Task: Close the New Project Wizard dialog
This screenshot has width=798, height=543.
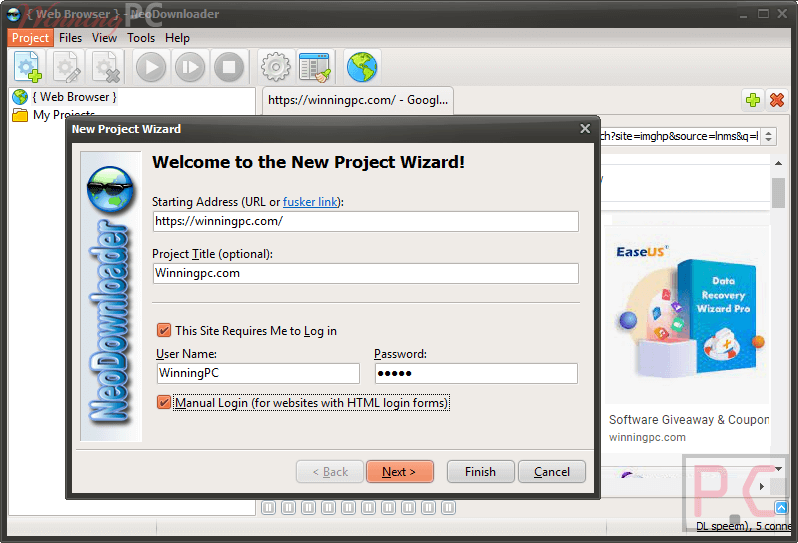Action: pos(585,129)
